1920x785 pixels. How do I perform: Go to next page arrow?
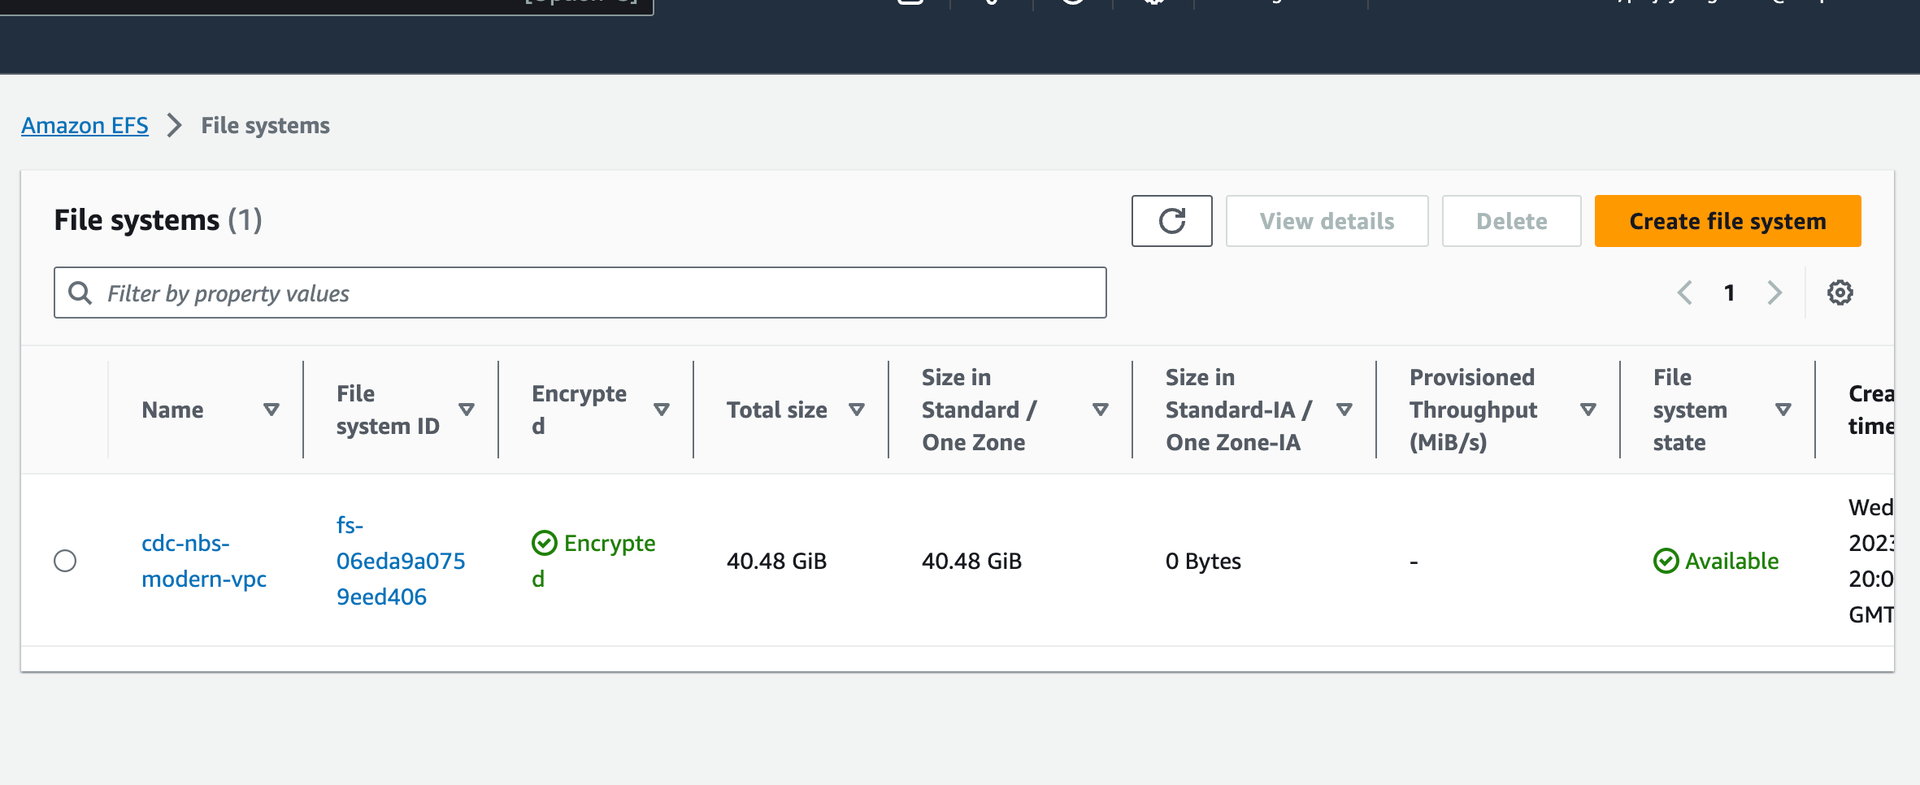(x=1774, y=293)
